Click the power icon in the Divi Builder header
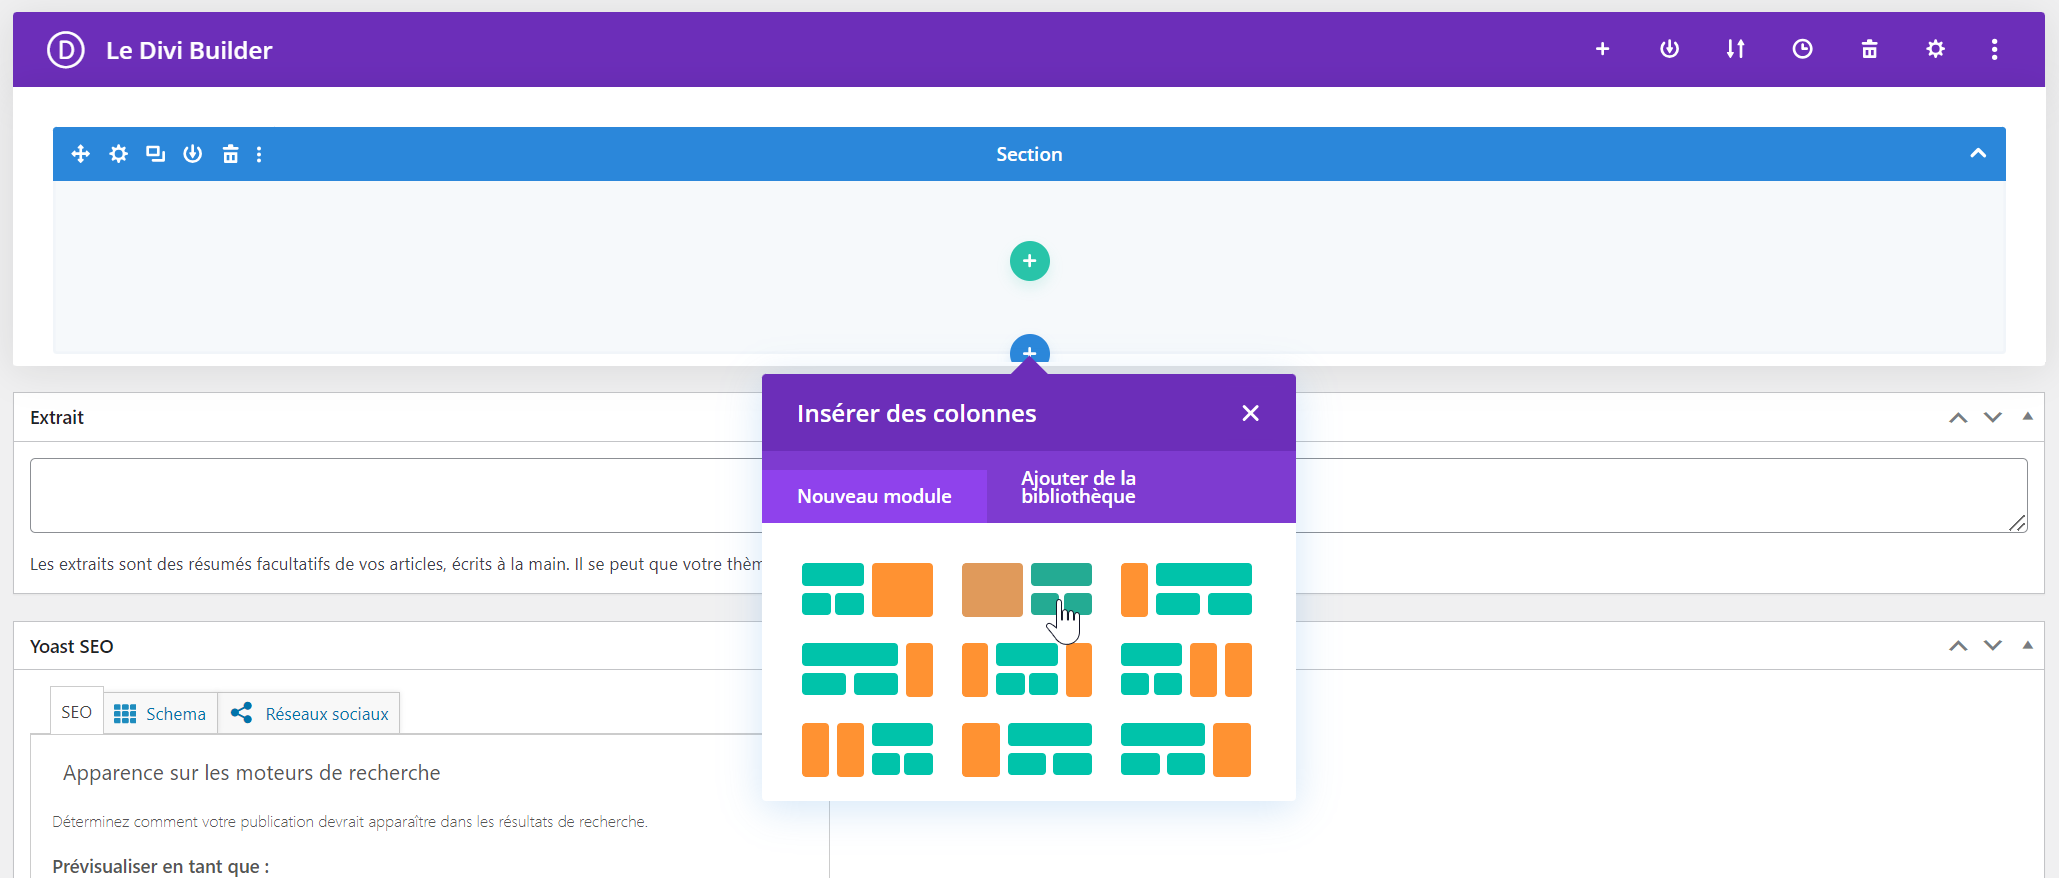 [x=1669, y=49]
